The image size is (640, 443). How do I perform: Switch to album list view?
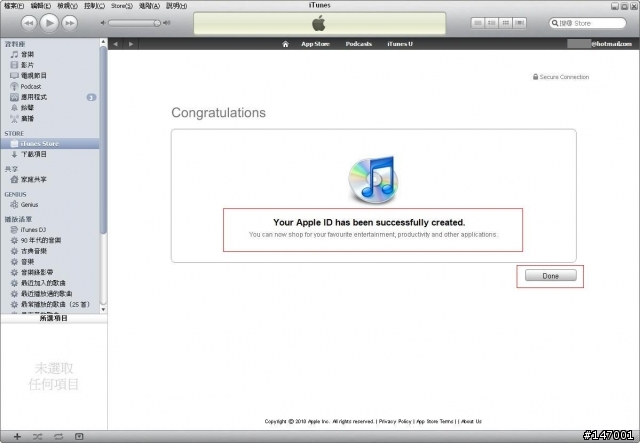(491, 23)
